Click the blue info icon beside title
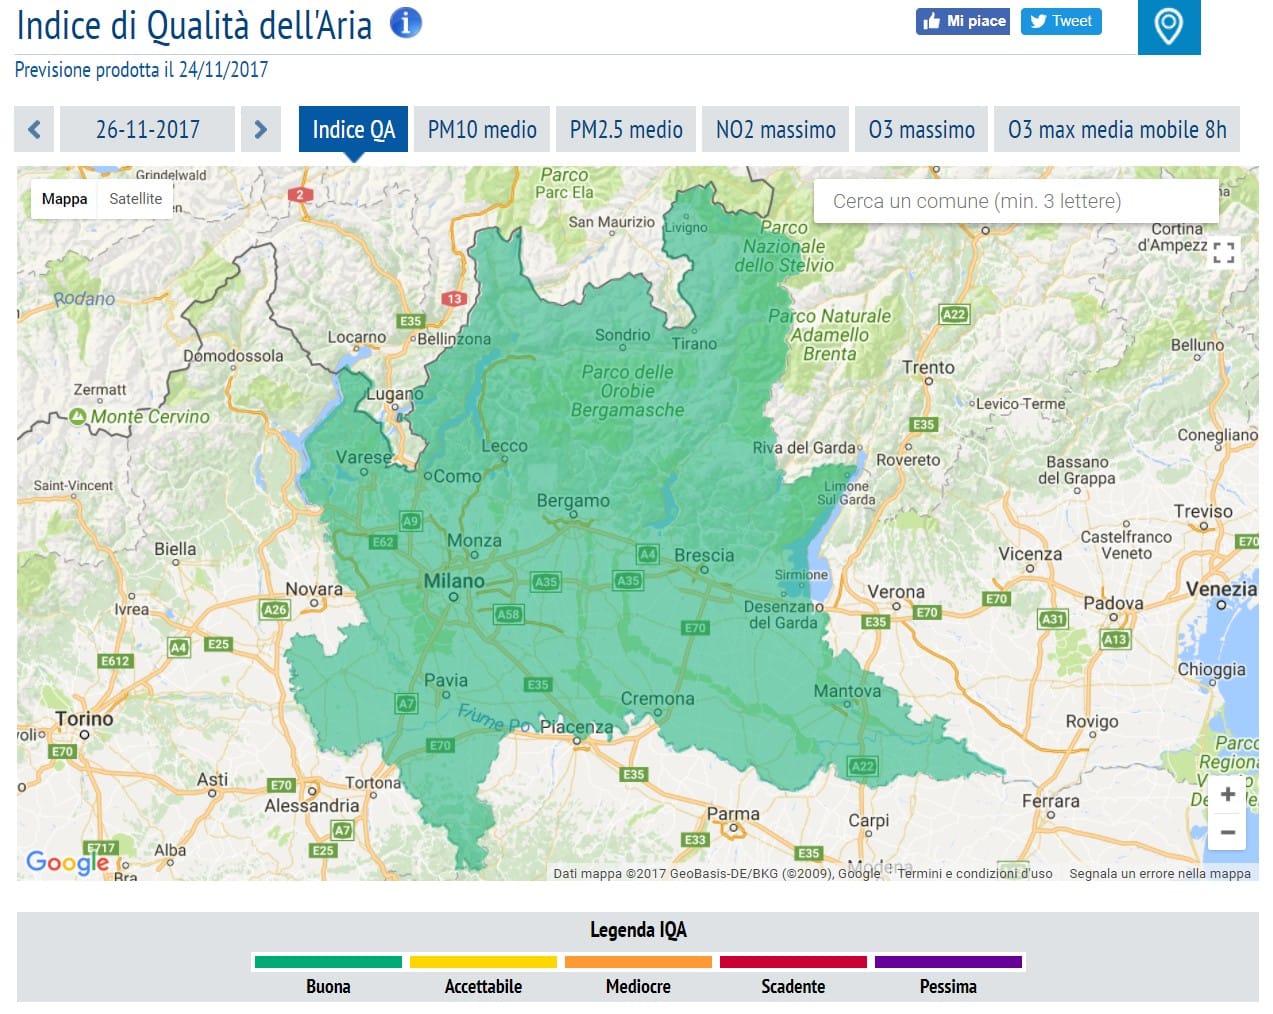Viewport: 1273px width, 1014px height. click(405, 22)
